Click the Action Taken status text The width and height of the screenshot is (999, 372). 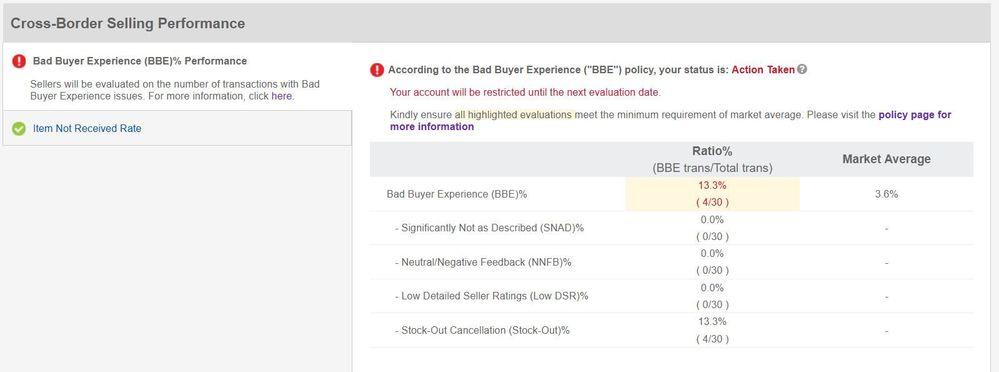pyautogui.click(x=763, y=70)
